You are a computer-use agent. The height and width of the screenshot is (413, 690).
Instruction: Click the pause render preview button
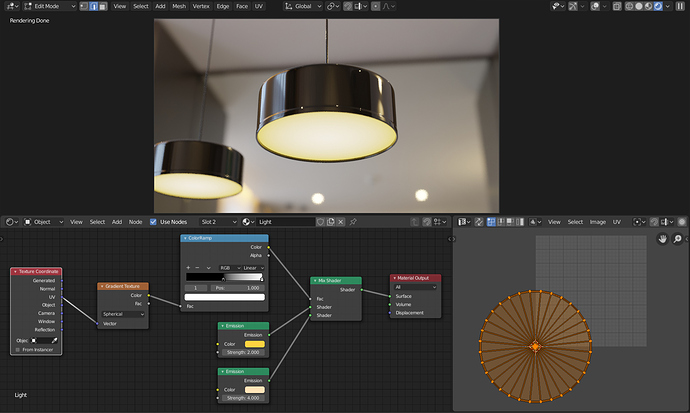(680, 6)
